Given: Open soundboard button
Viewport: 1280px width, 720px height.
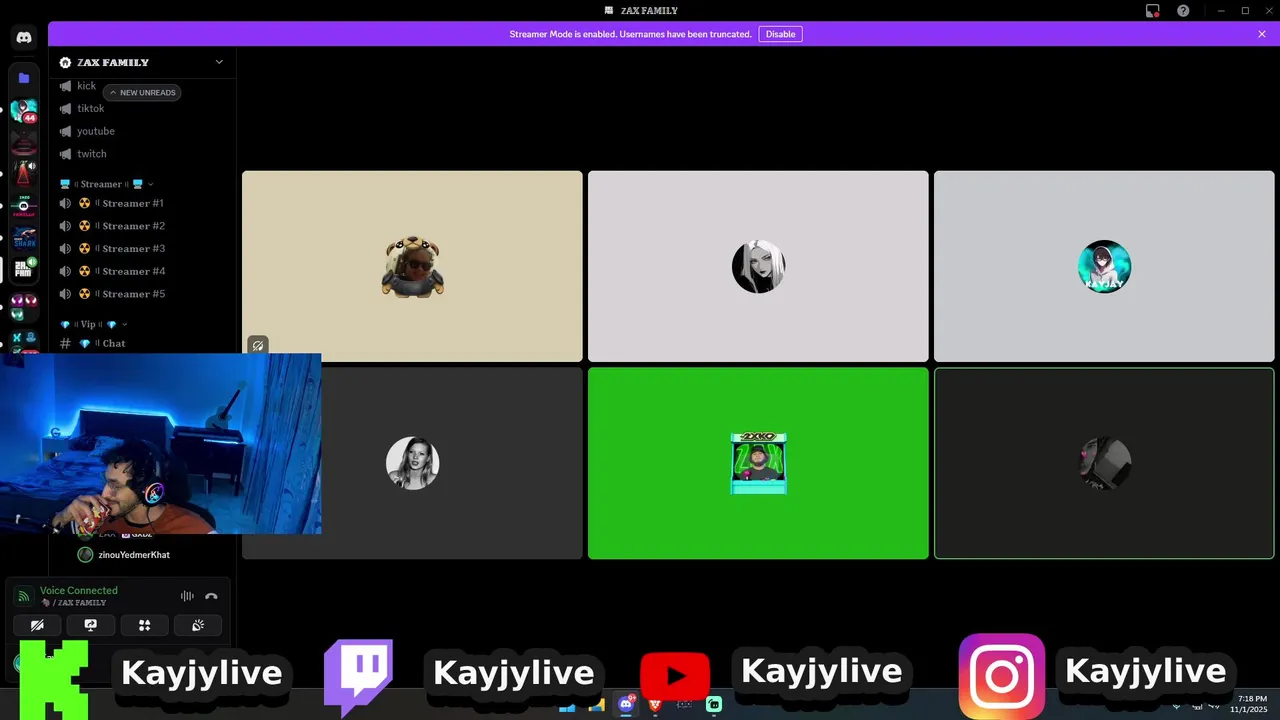Looking at the screenshot, I should [x=198, y=625].
